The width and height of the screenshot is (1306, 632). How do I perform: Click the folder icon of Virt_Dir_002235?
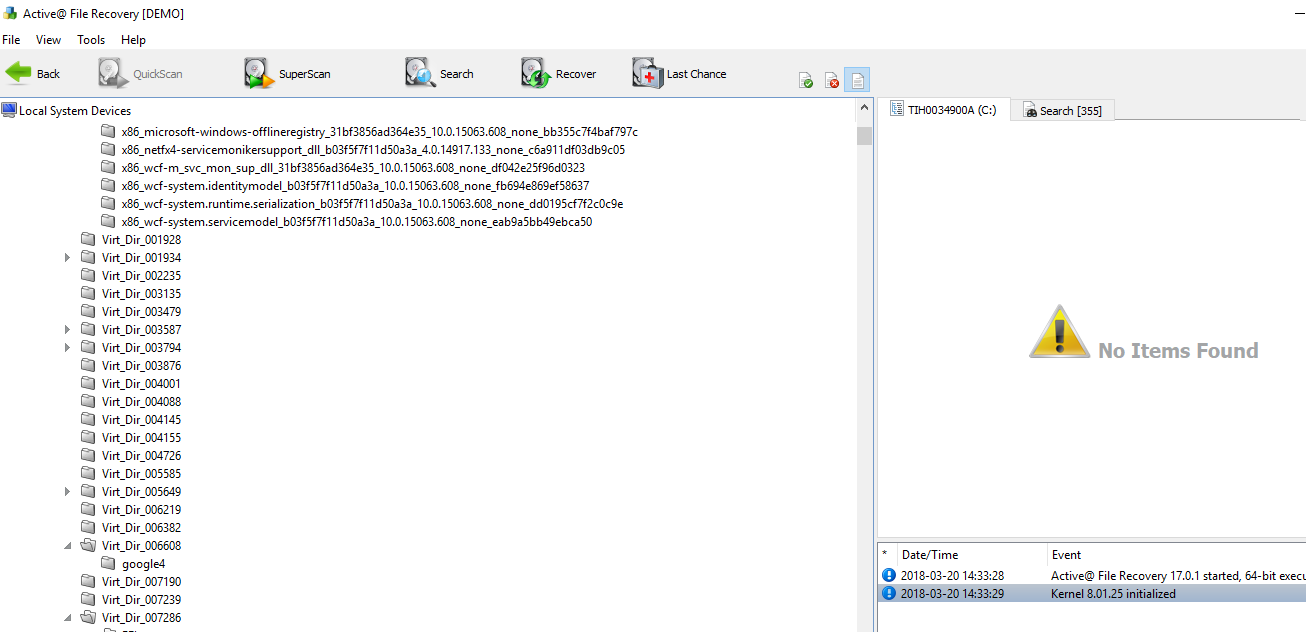(88, 276)
